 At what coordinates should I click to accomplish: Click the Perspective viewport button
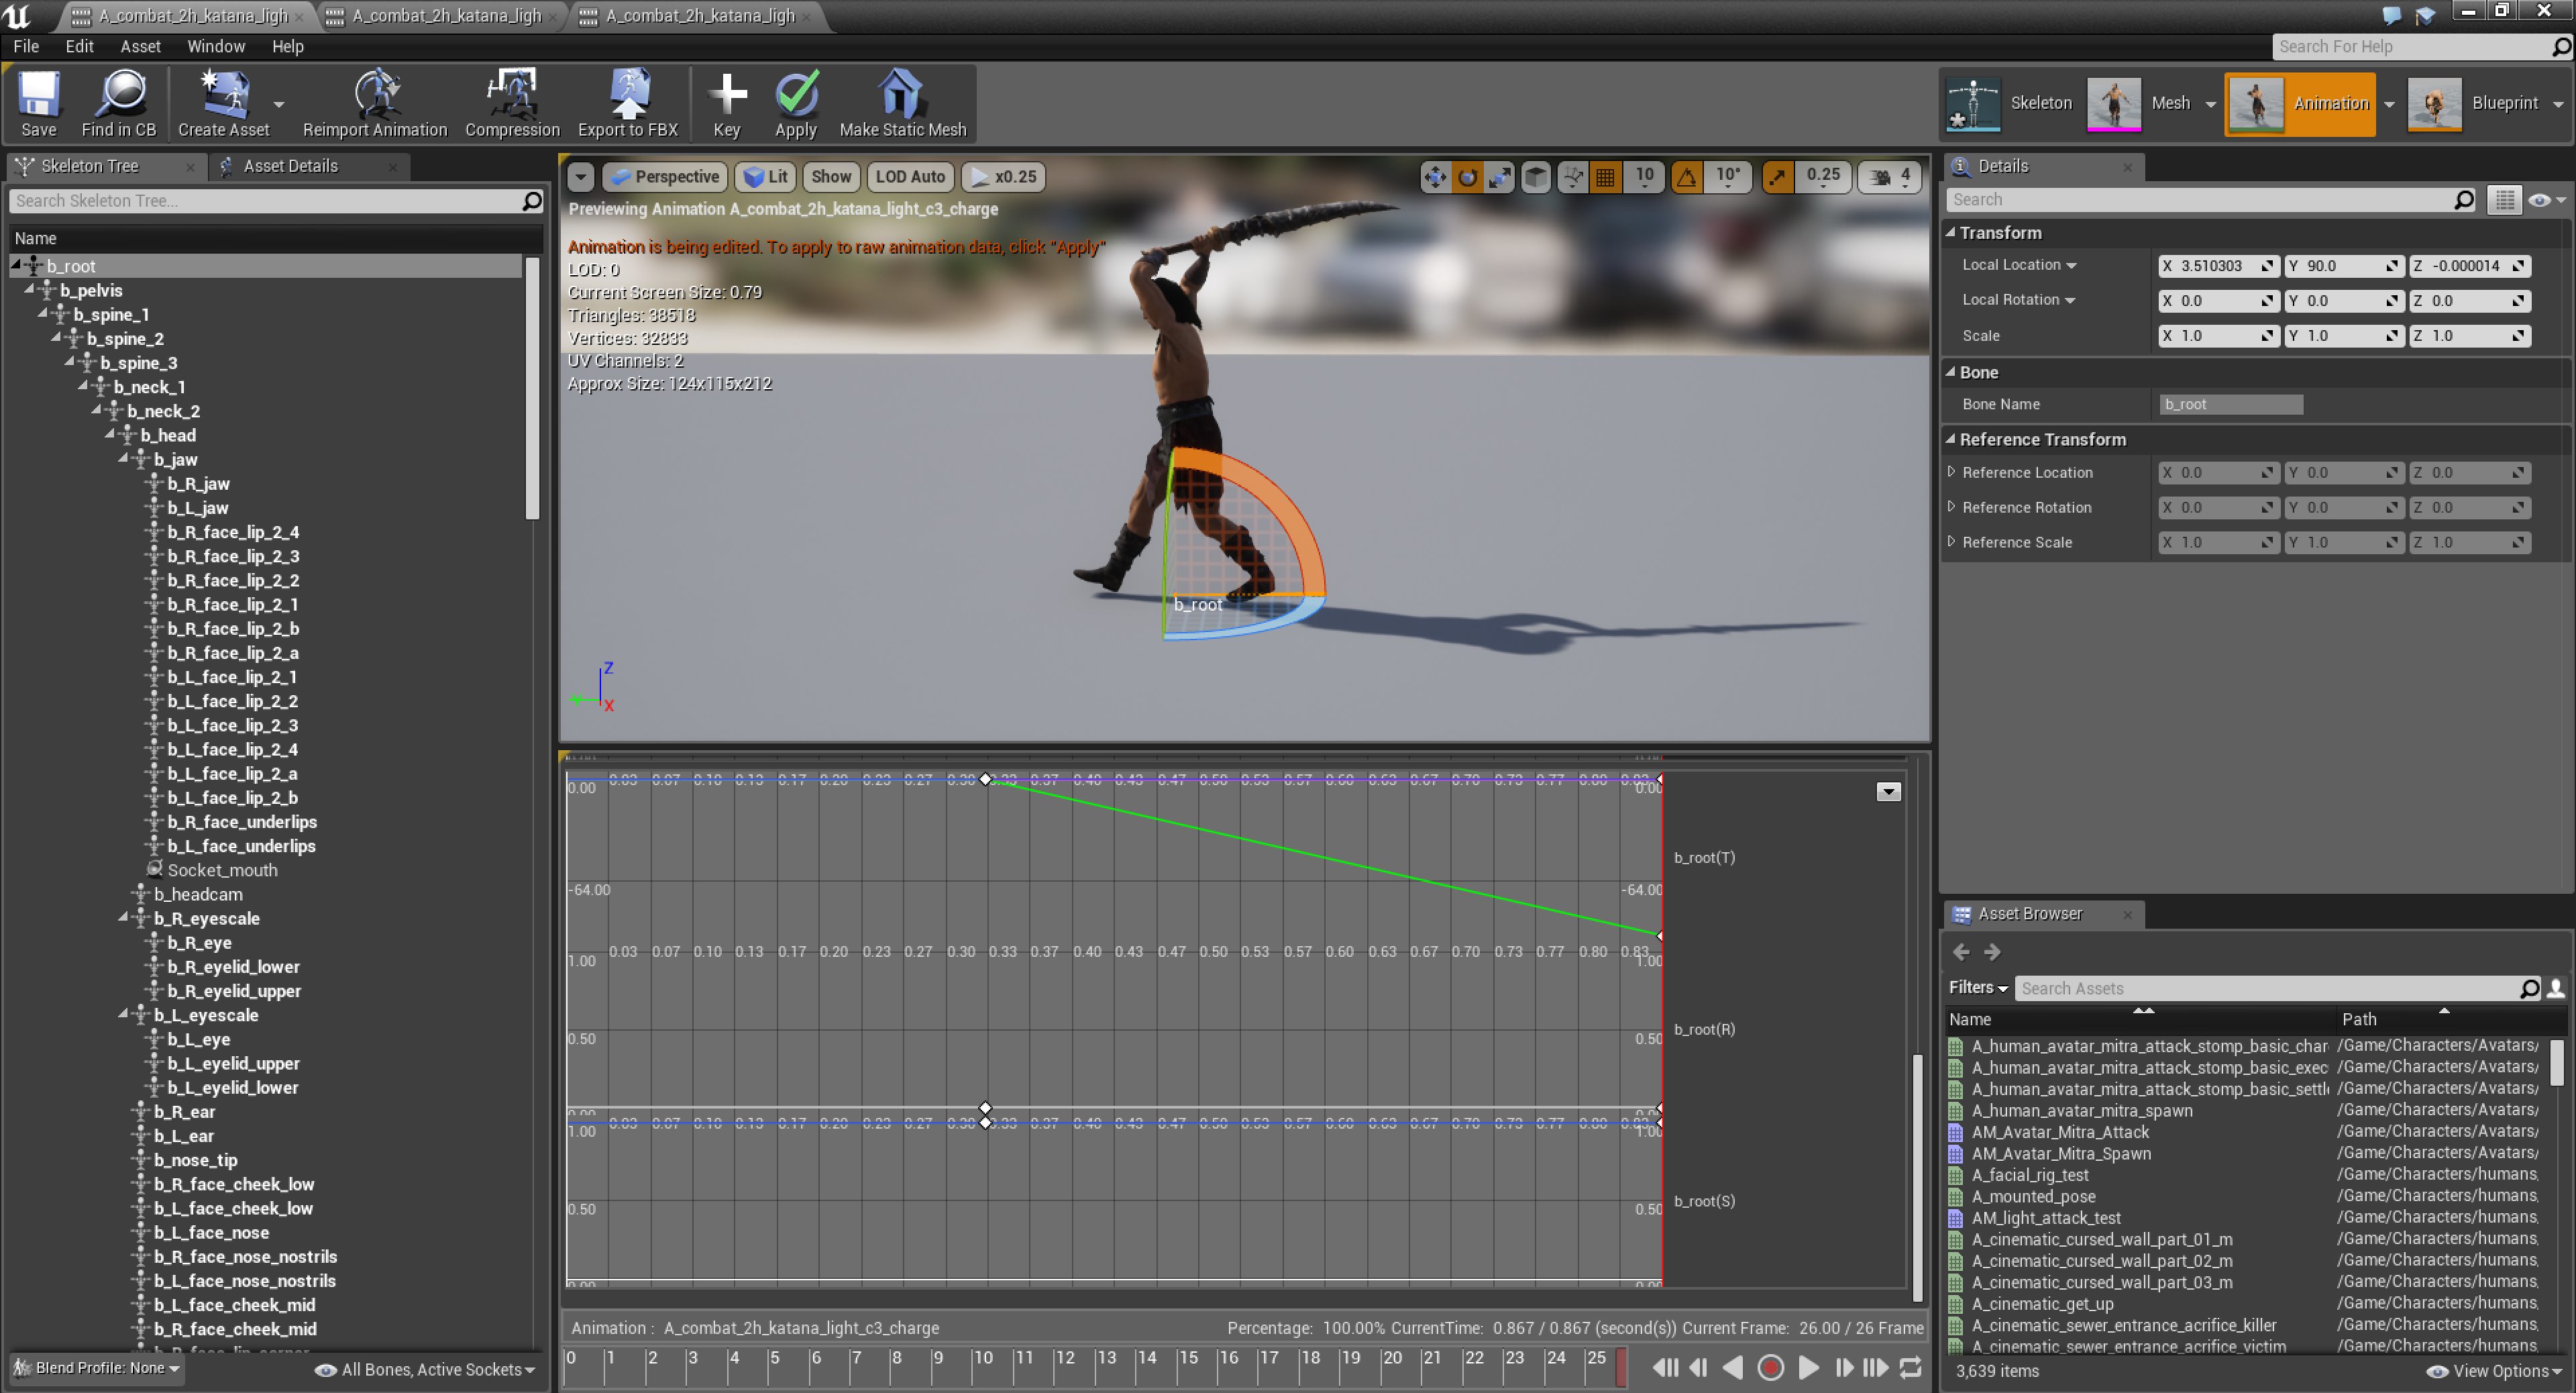click(x=665, y=177)
